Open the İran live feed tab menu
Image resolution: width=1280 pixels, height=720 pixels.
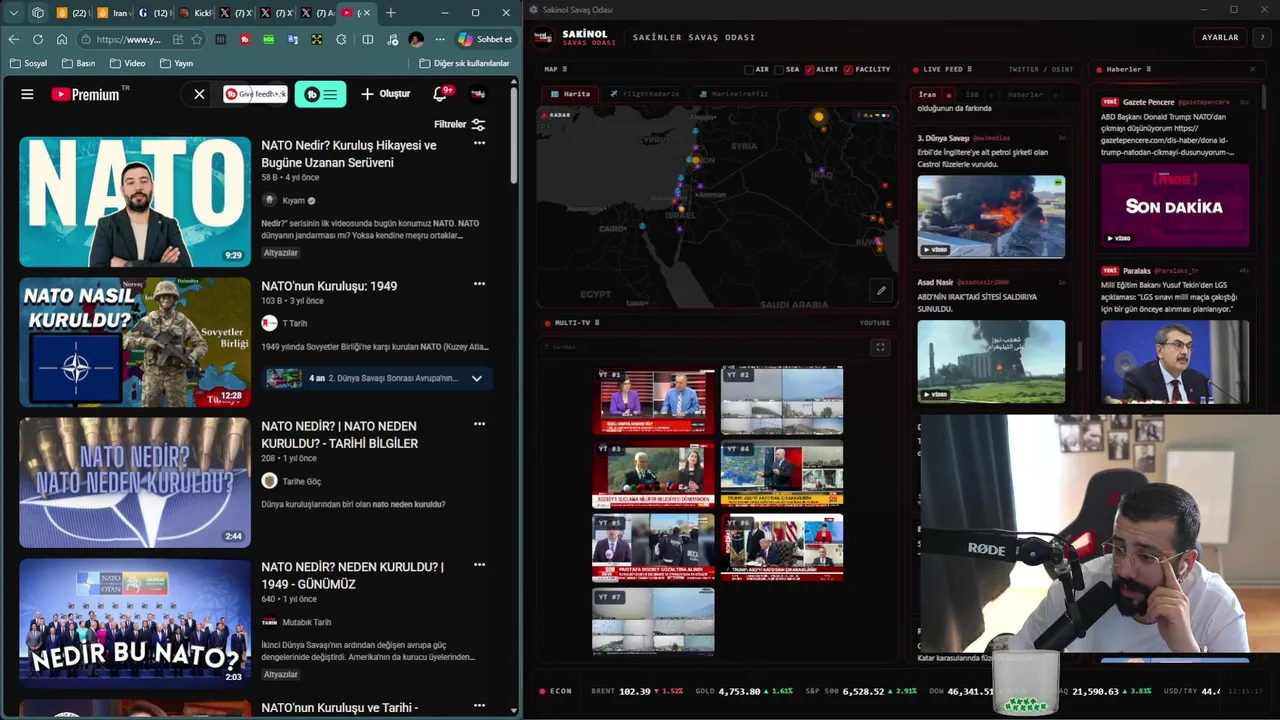pos(947,95)
